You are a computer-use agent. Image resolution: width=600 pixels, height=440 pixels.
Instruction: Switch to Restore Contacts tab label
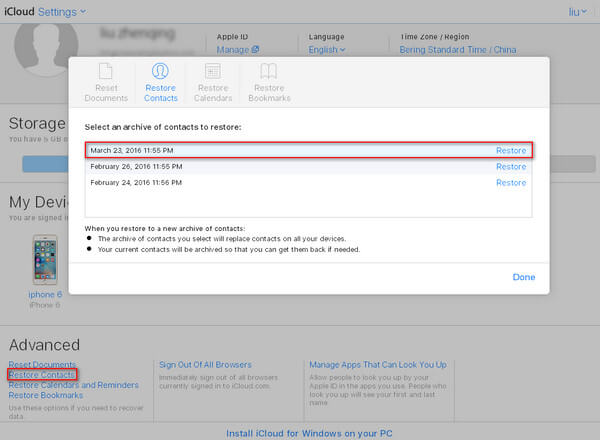tap(161, 93)
